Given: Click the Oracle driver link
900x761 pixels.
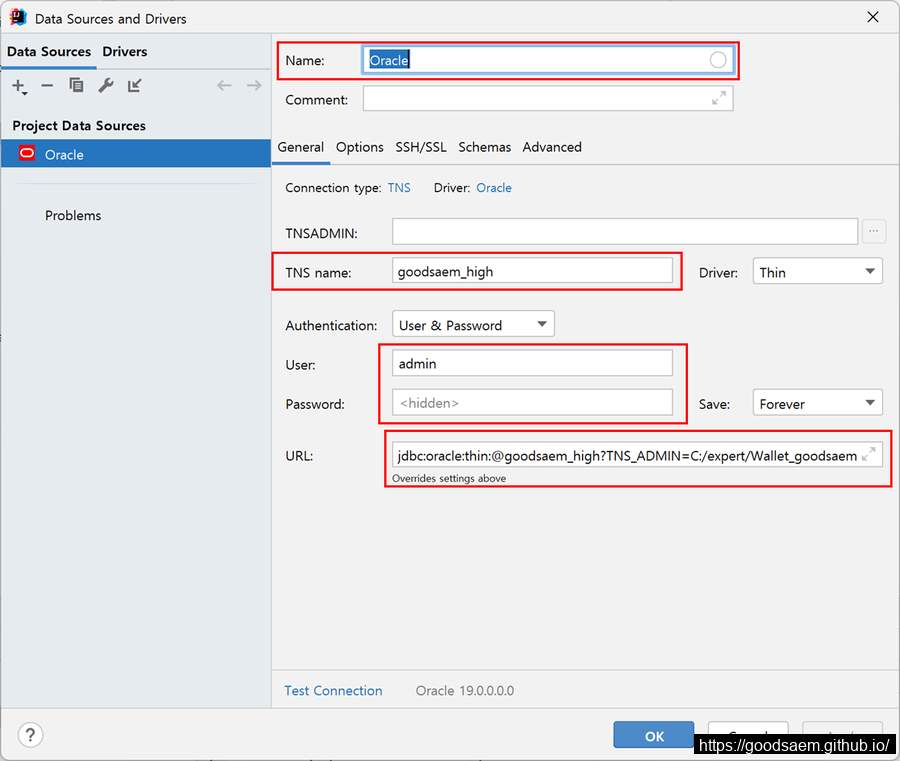Looking at the screenshot, I should [494, 188].
